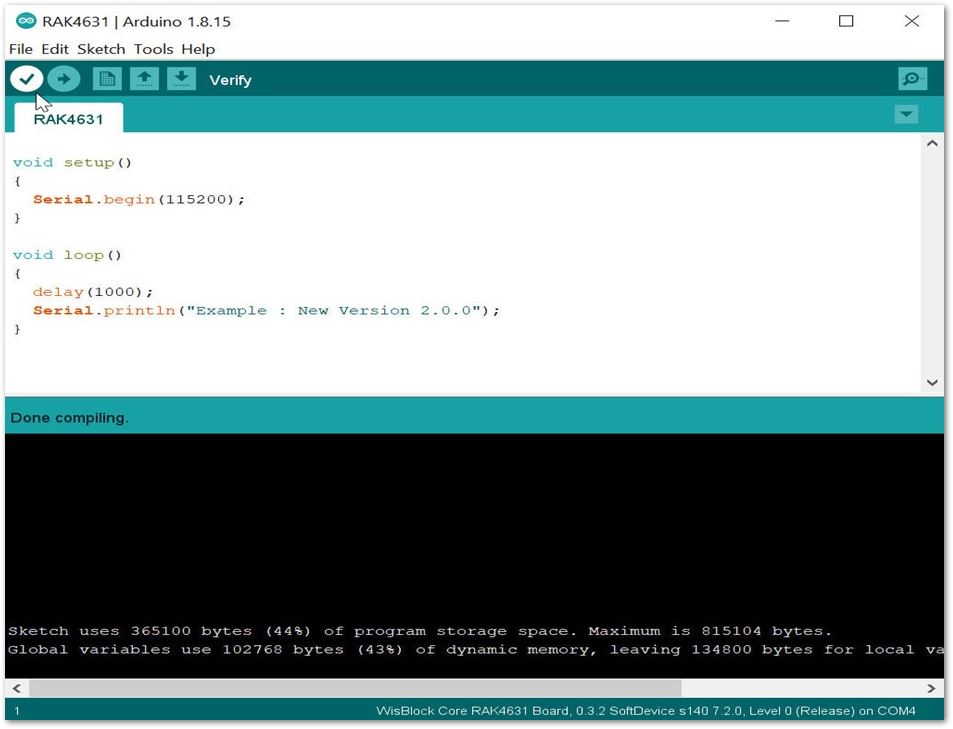Create a new sketch with the New icon
This screenshot has height=729, width=953.
[x=107, y=79]
